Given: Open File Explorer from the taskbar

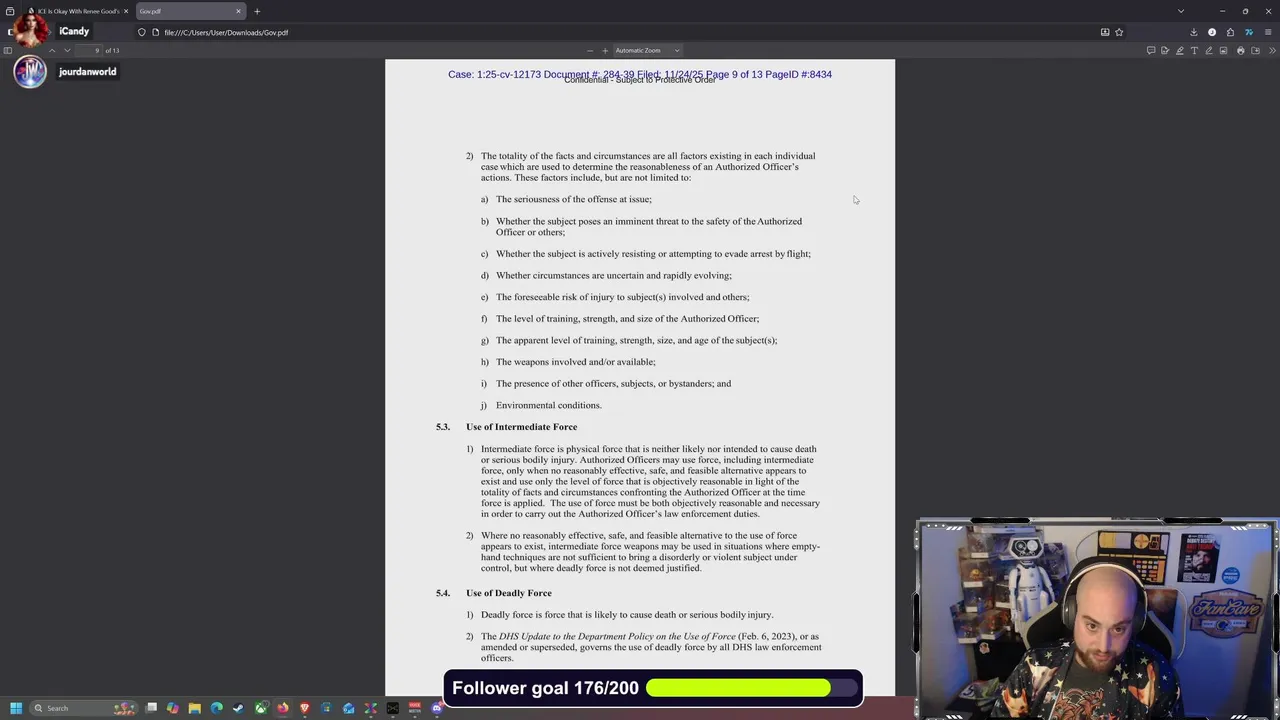Looking at the screenshot, I should (x=195, y=708).
